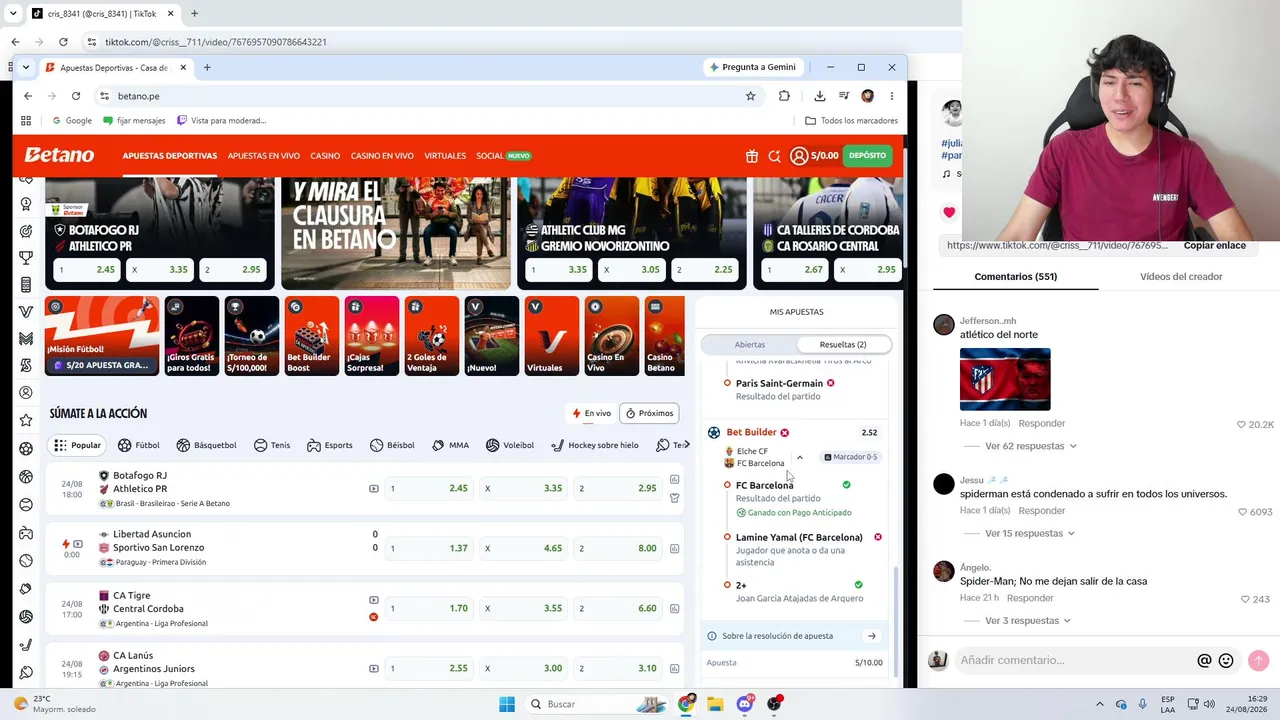
Task: Open the Windows Start menu
Action: tap(507, 704)
